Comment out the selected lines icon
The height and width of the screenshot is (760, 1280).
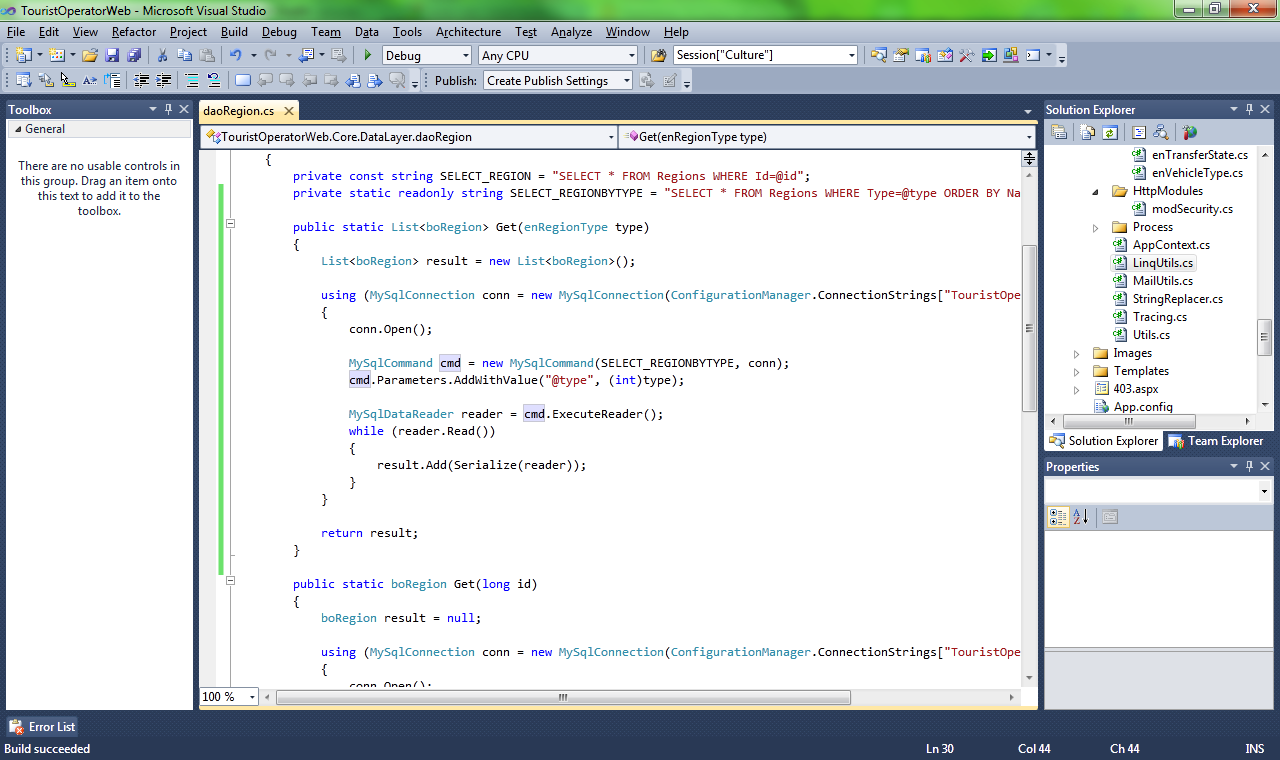tap(192, 80)
